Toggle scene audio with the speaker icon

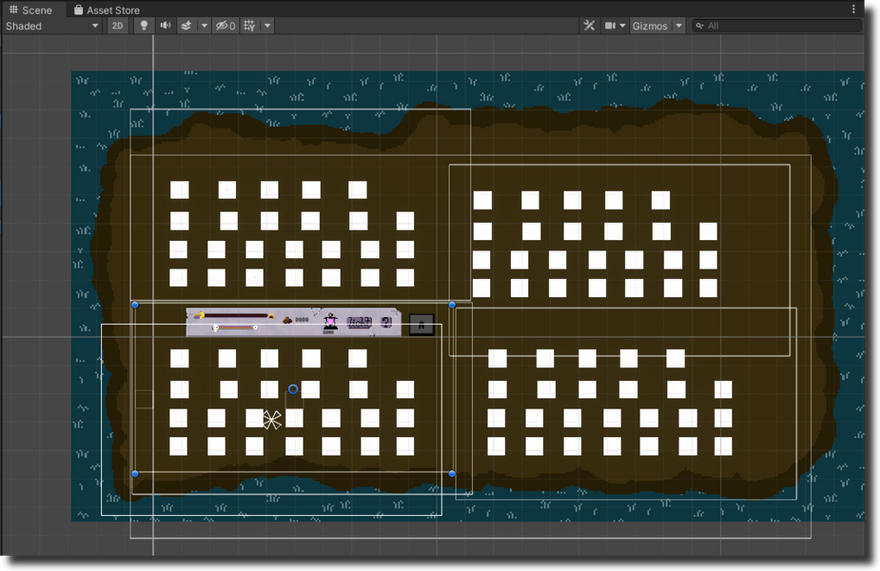click(165, 26)
